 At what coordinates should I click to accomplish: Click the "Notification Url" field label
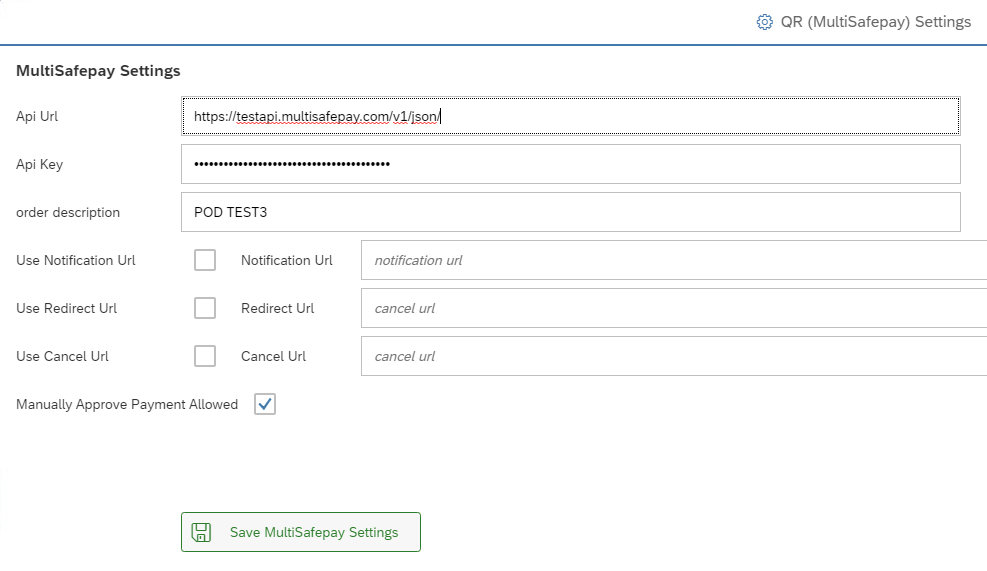pos(286,260)
